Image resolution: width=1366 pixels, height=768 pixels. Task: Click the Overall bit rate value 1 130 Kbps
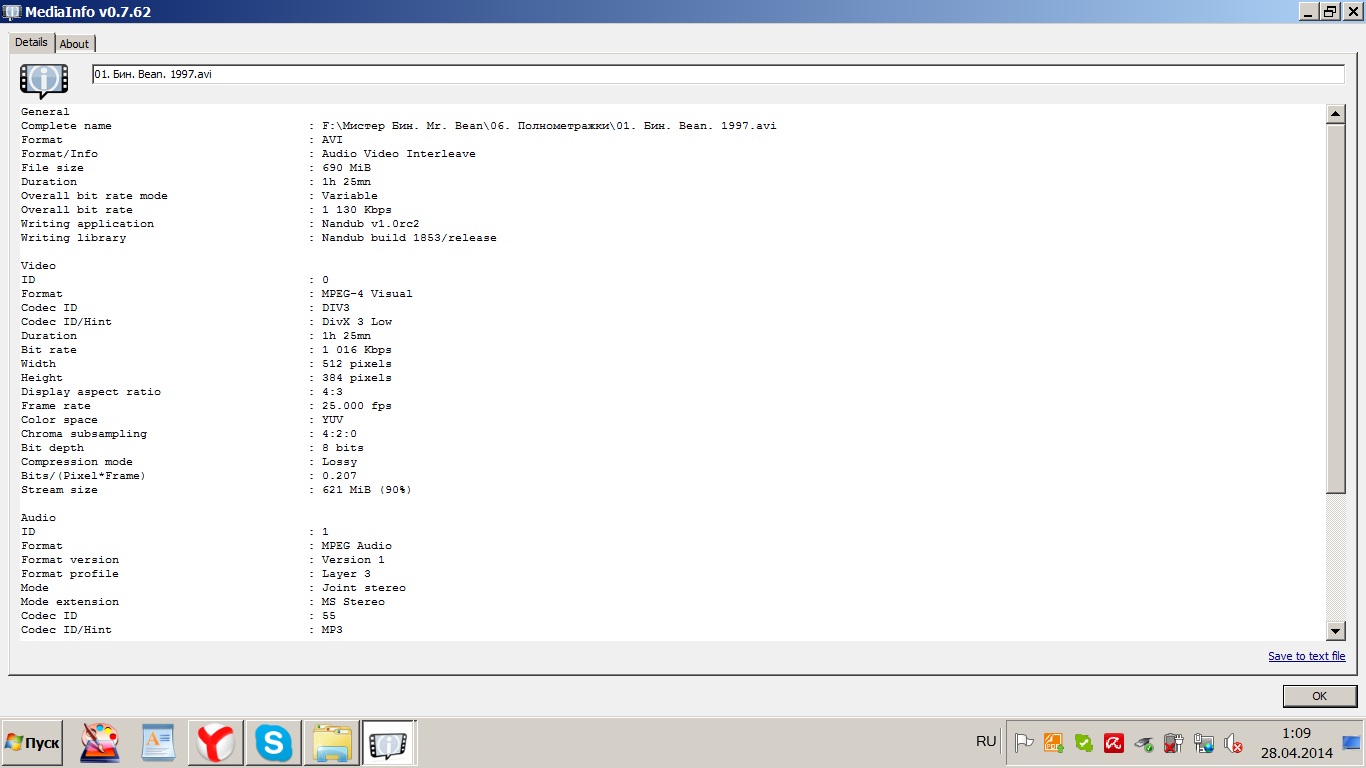(x=357, y=210)
